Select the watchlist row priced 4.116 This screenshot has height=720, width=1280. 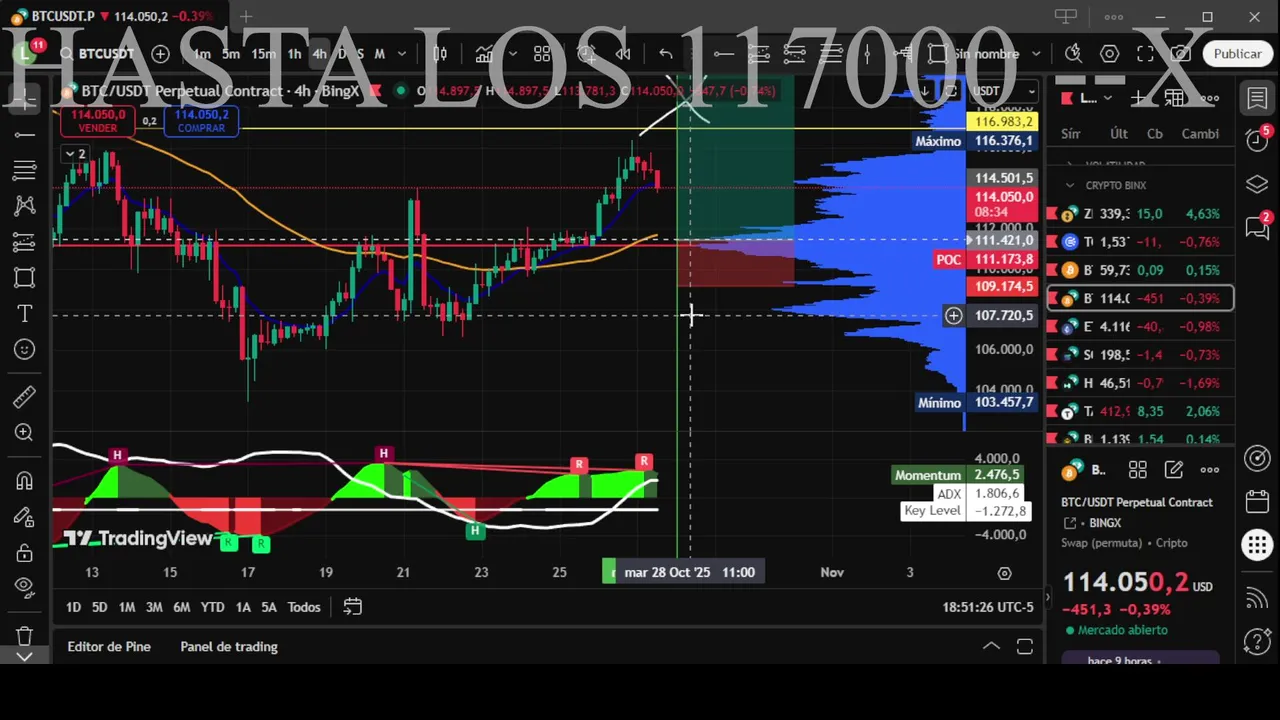(x=1140, y=327)
